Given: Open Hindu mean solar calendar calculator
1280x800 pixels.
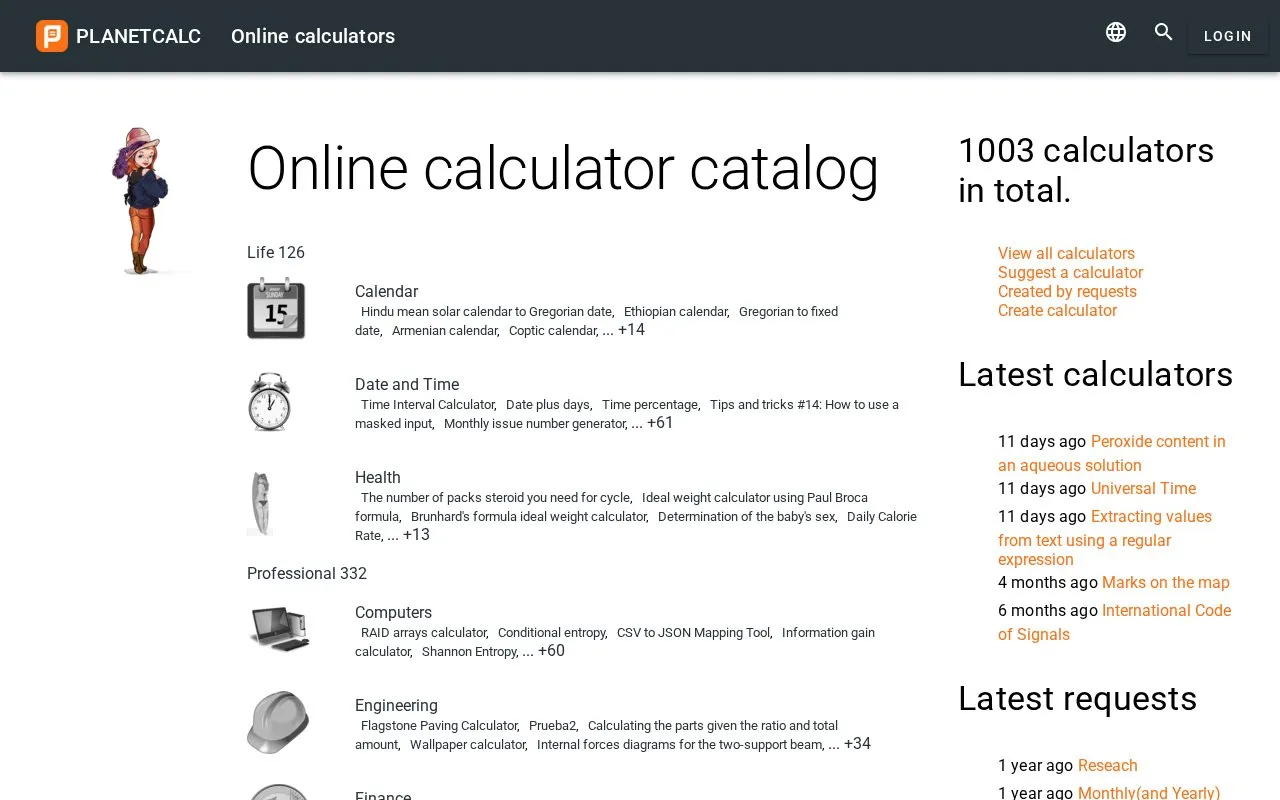Looking at the screenshot, I should 486,312.
